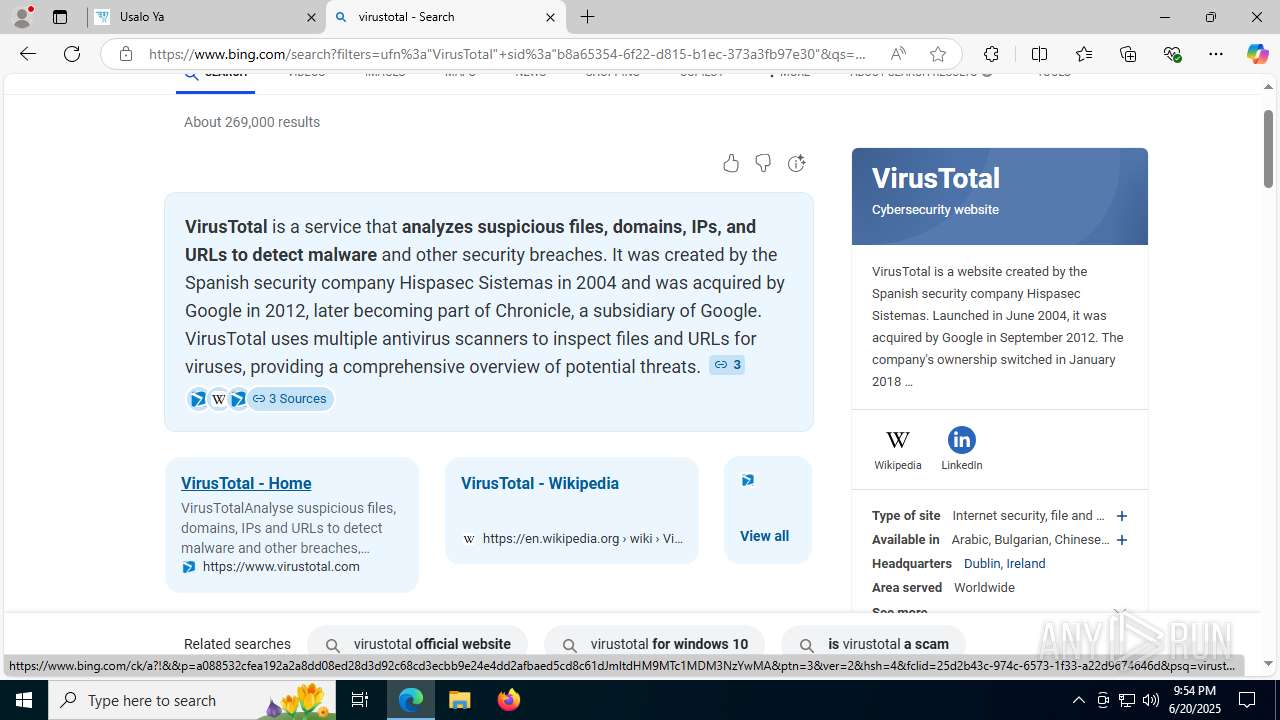Open Microsoft Edge from taskbar

coord(411,700)
